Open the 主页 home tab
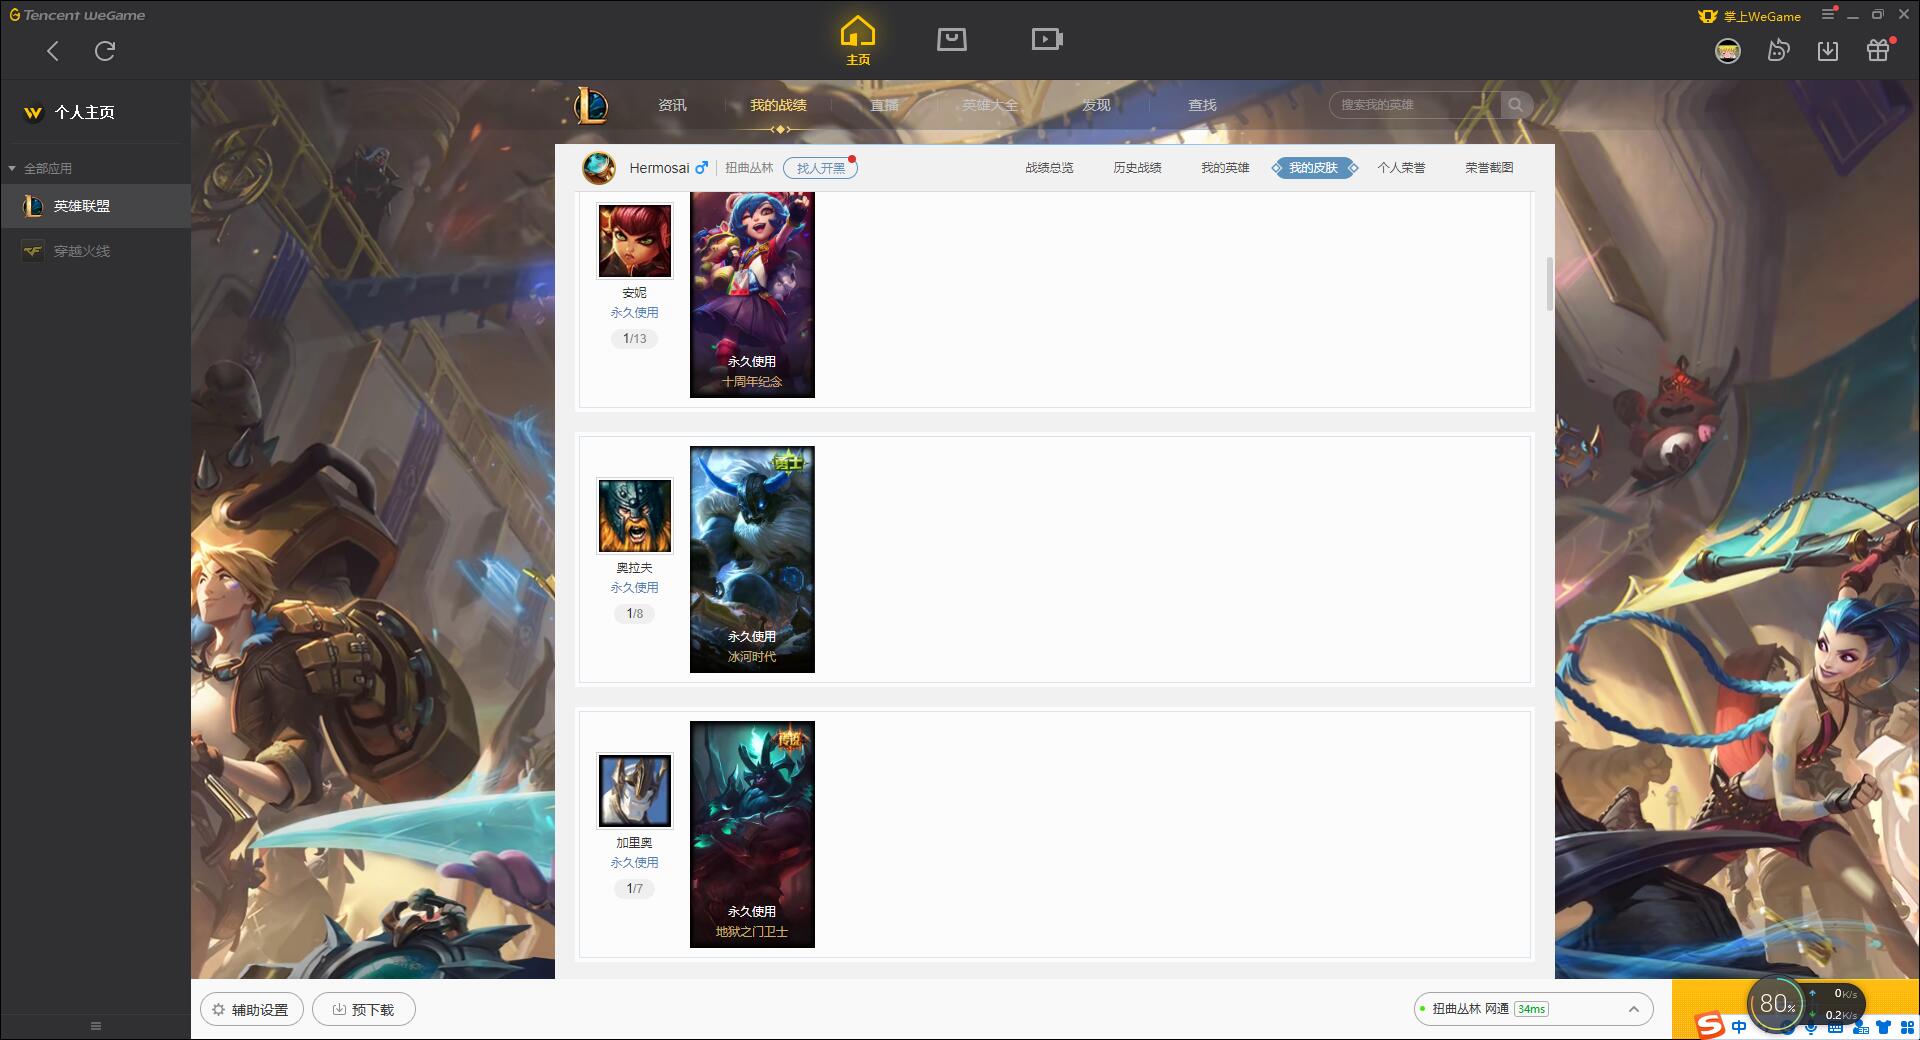The height and width of the screenshot is (1040, 1920). coord(858,41)
